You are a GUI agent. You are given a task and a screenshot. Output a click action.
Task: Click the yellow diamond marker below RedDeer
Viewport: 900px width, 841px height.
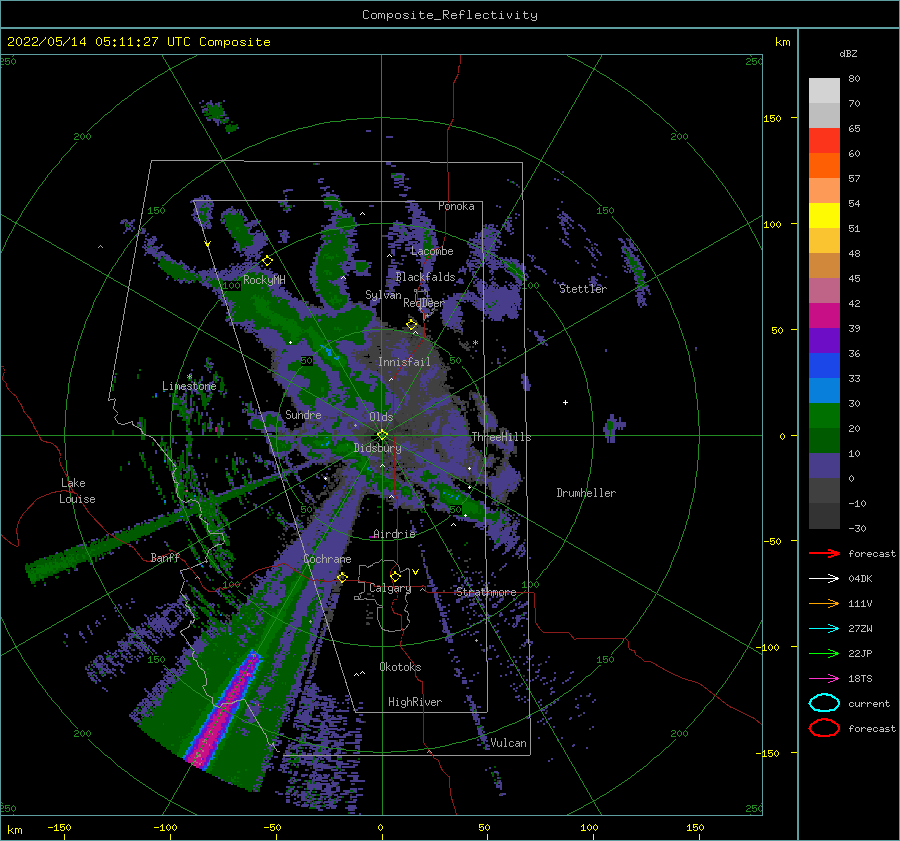point(412,325)
